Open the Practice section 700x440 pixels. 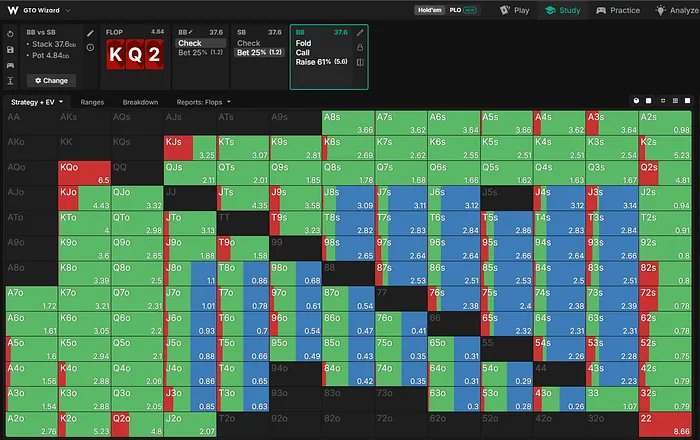coord(618,10)
